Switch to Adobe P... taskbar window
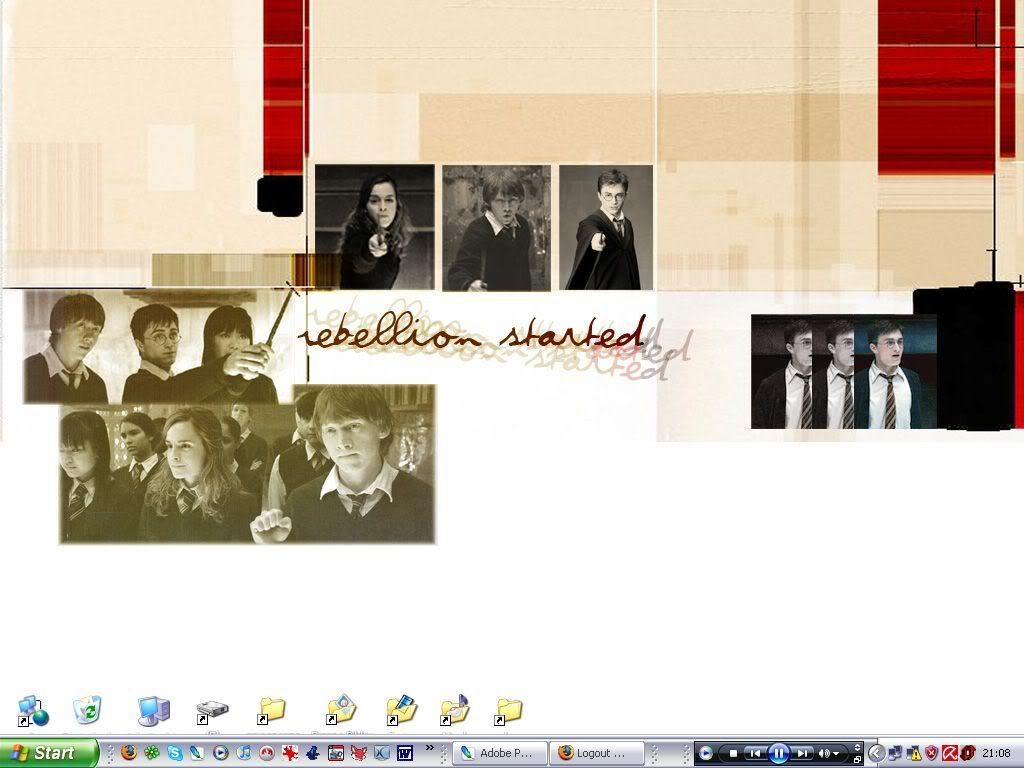1024x768 pixels. point(500,753)
